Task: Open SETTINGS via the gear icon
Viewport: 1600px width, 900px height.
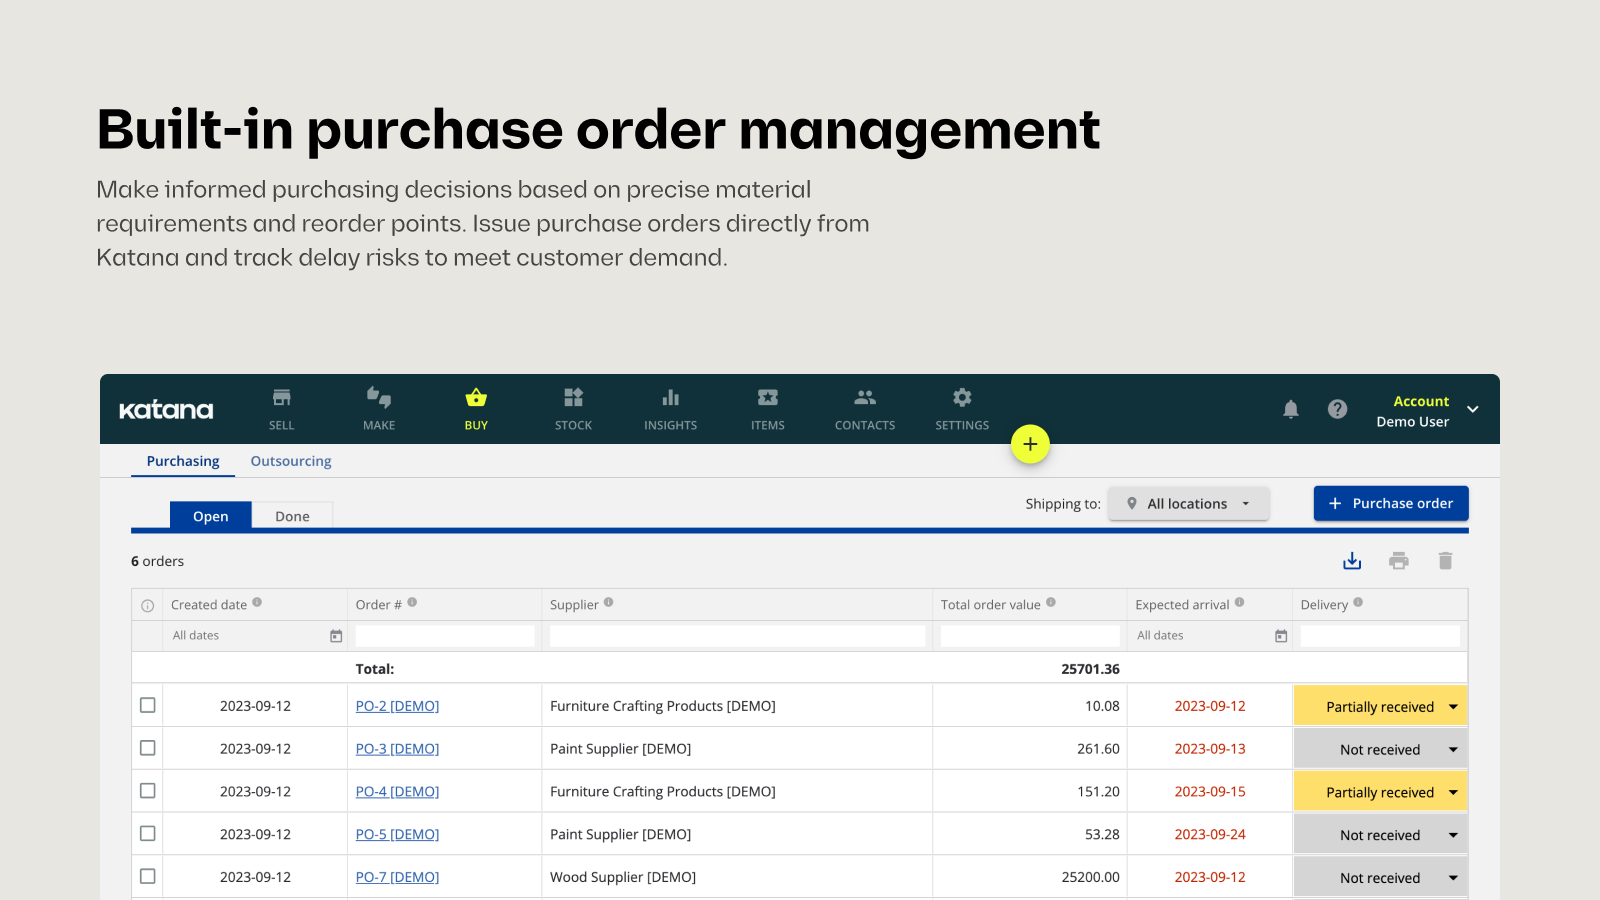Action: [961, 396]
